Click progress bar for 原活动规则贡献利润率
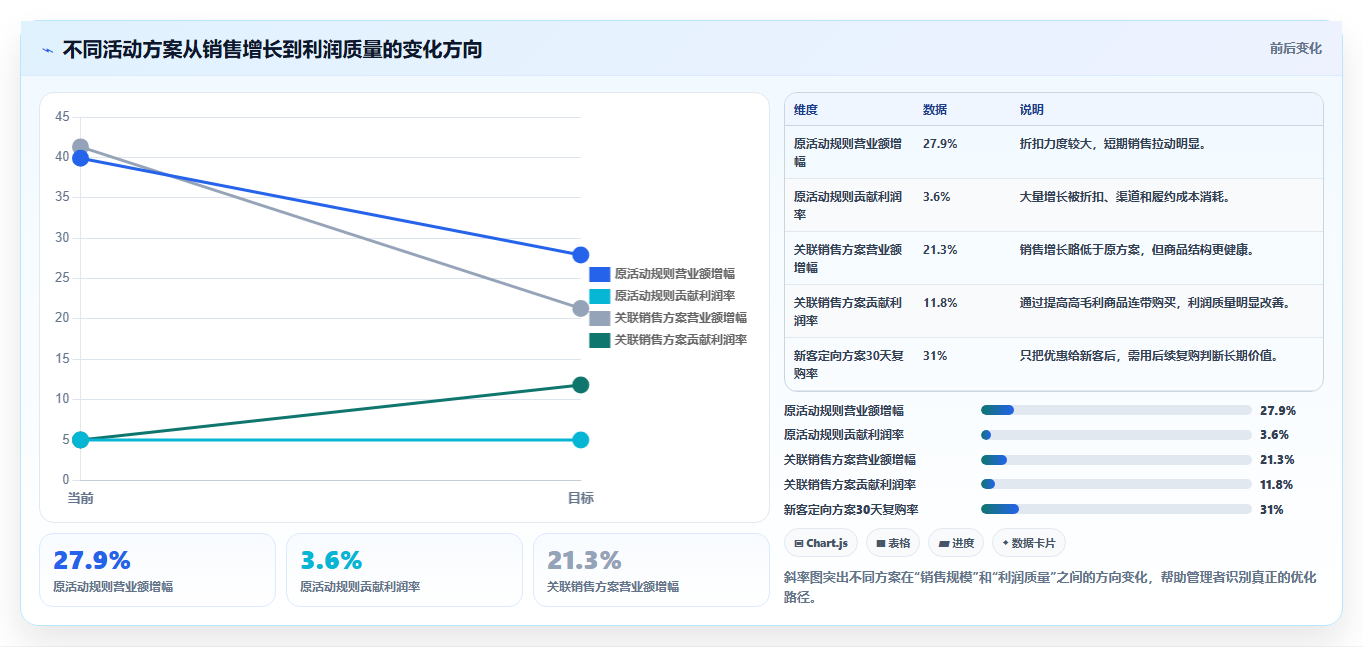1363x647 pixels. (1116, 435)
